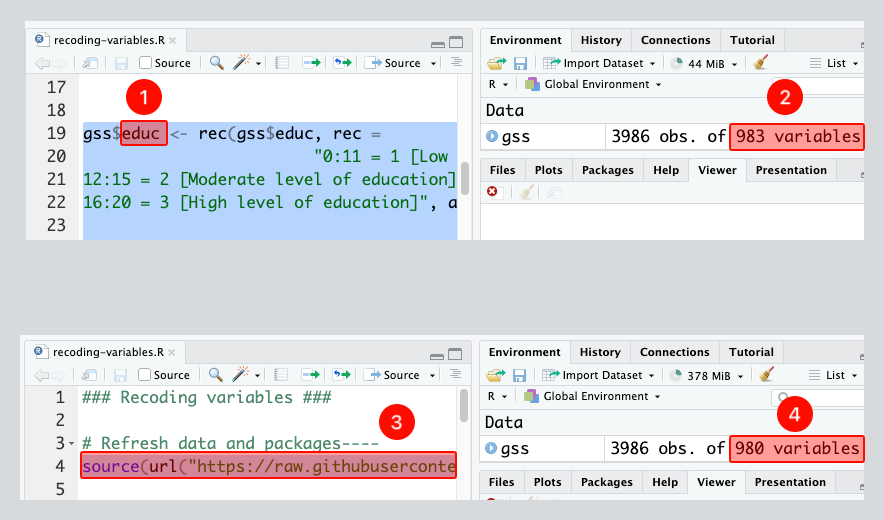The width and height of the screenshot is (884, 520).
Task: Click the save icon in lower script editor toolbar
Action: pos(120,375)
